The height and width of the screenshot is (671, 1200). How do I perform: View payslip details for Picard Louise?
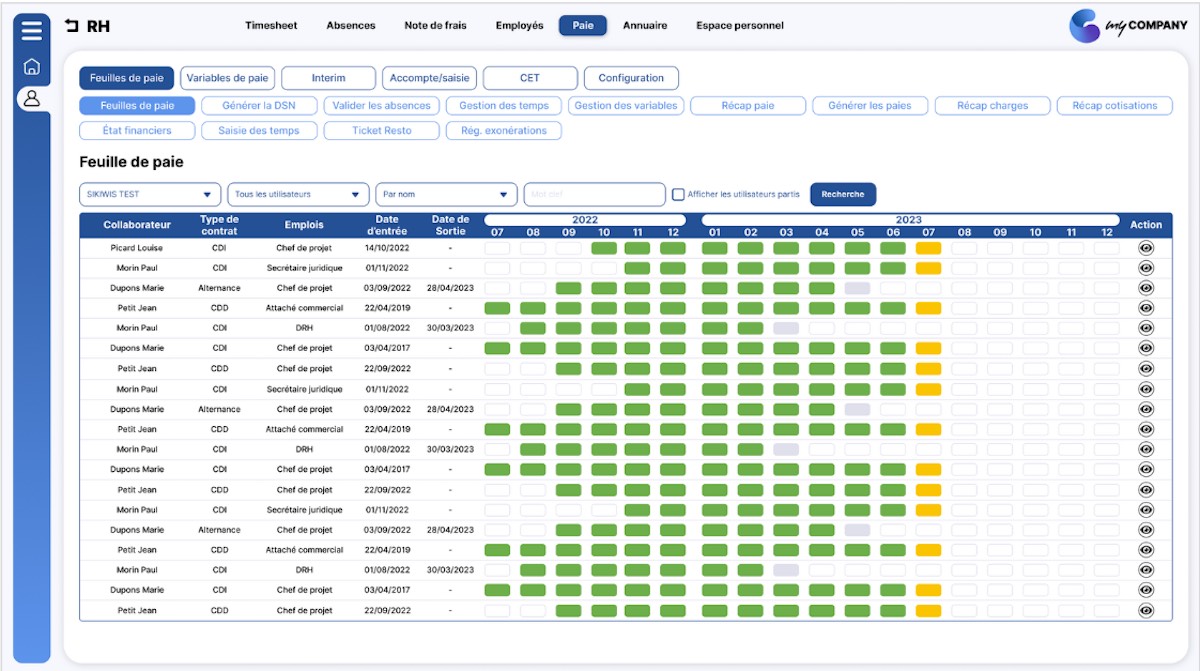[1146, 248]
